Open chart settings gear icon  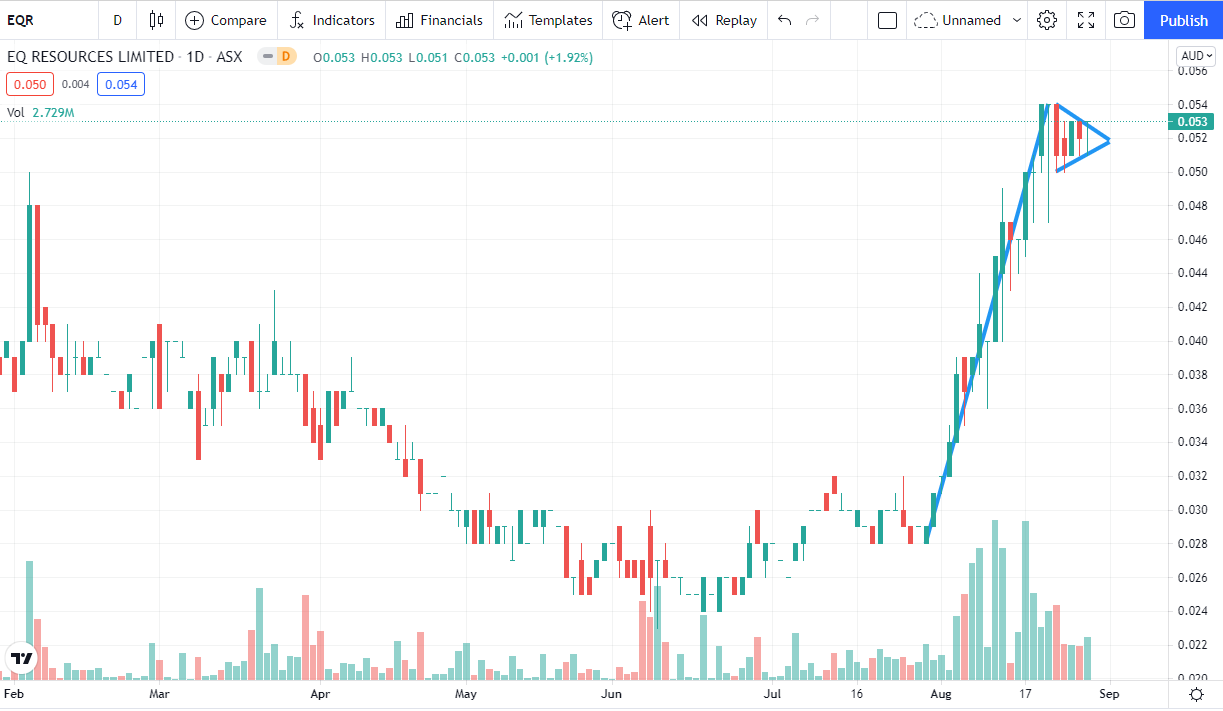(x=1047, y=20)
